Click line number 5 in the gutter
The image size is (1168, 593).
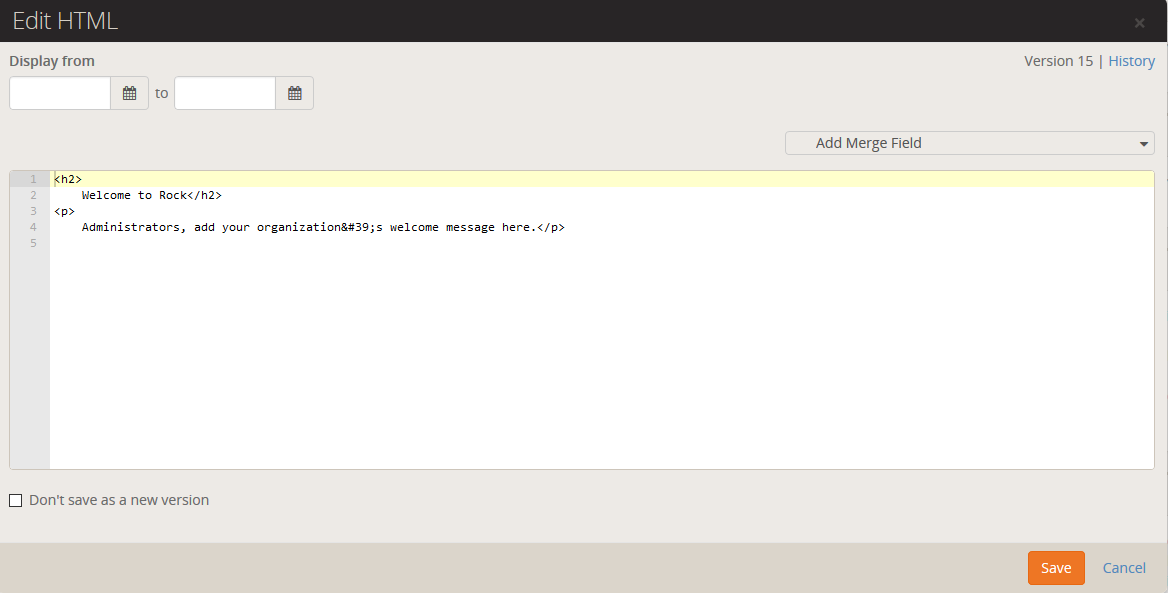click(x=34, y=244)
